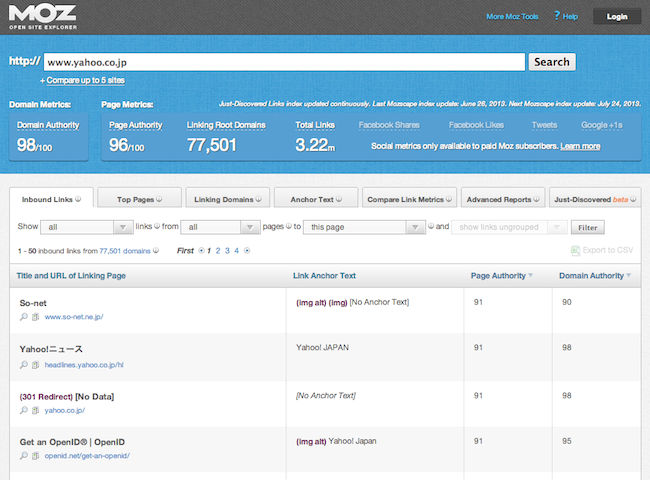
Task: Click the info icon on Anchor Text tab
Action: [x=339, y=199]
